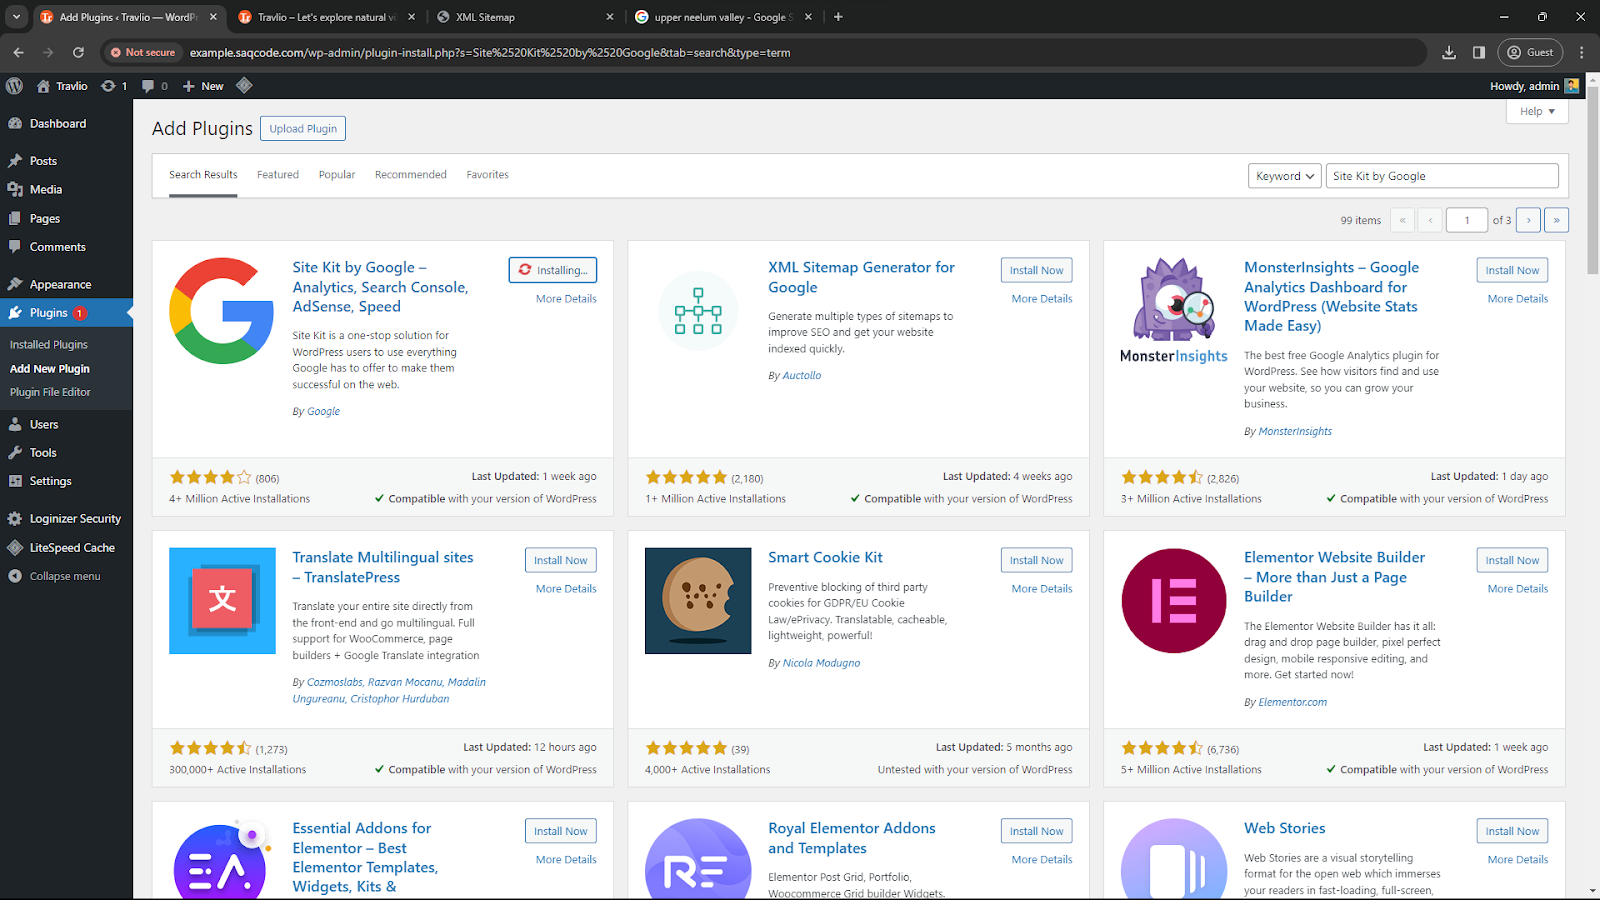
Task: Open the comments bubble in admin bar
Action: (148, 86)
